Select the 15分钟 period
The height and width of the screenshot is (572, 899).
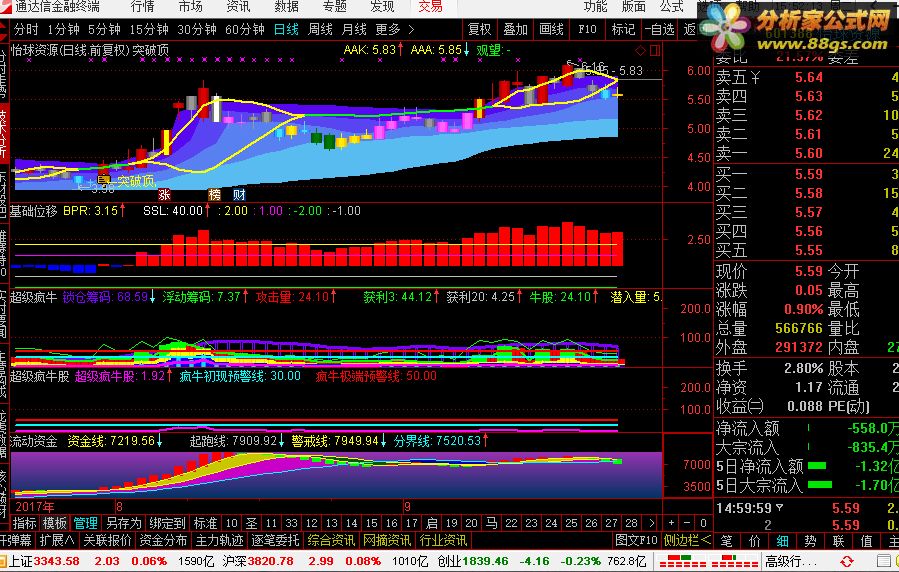(x=148, y=29)
